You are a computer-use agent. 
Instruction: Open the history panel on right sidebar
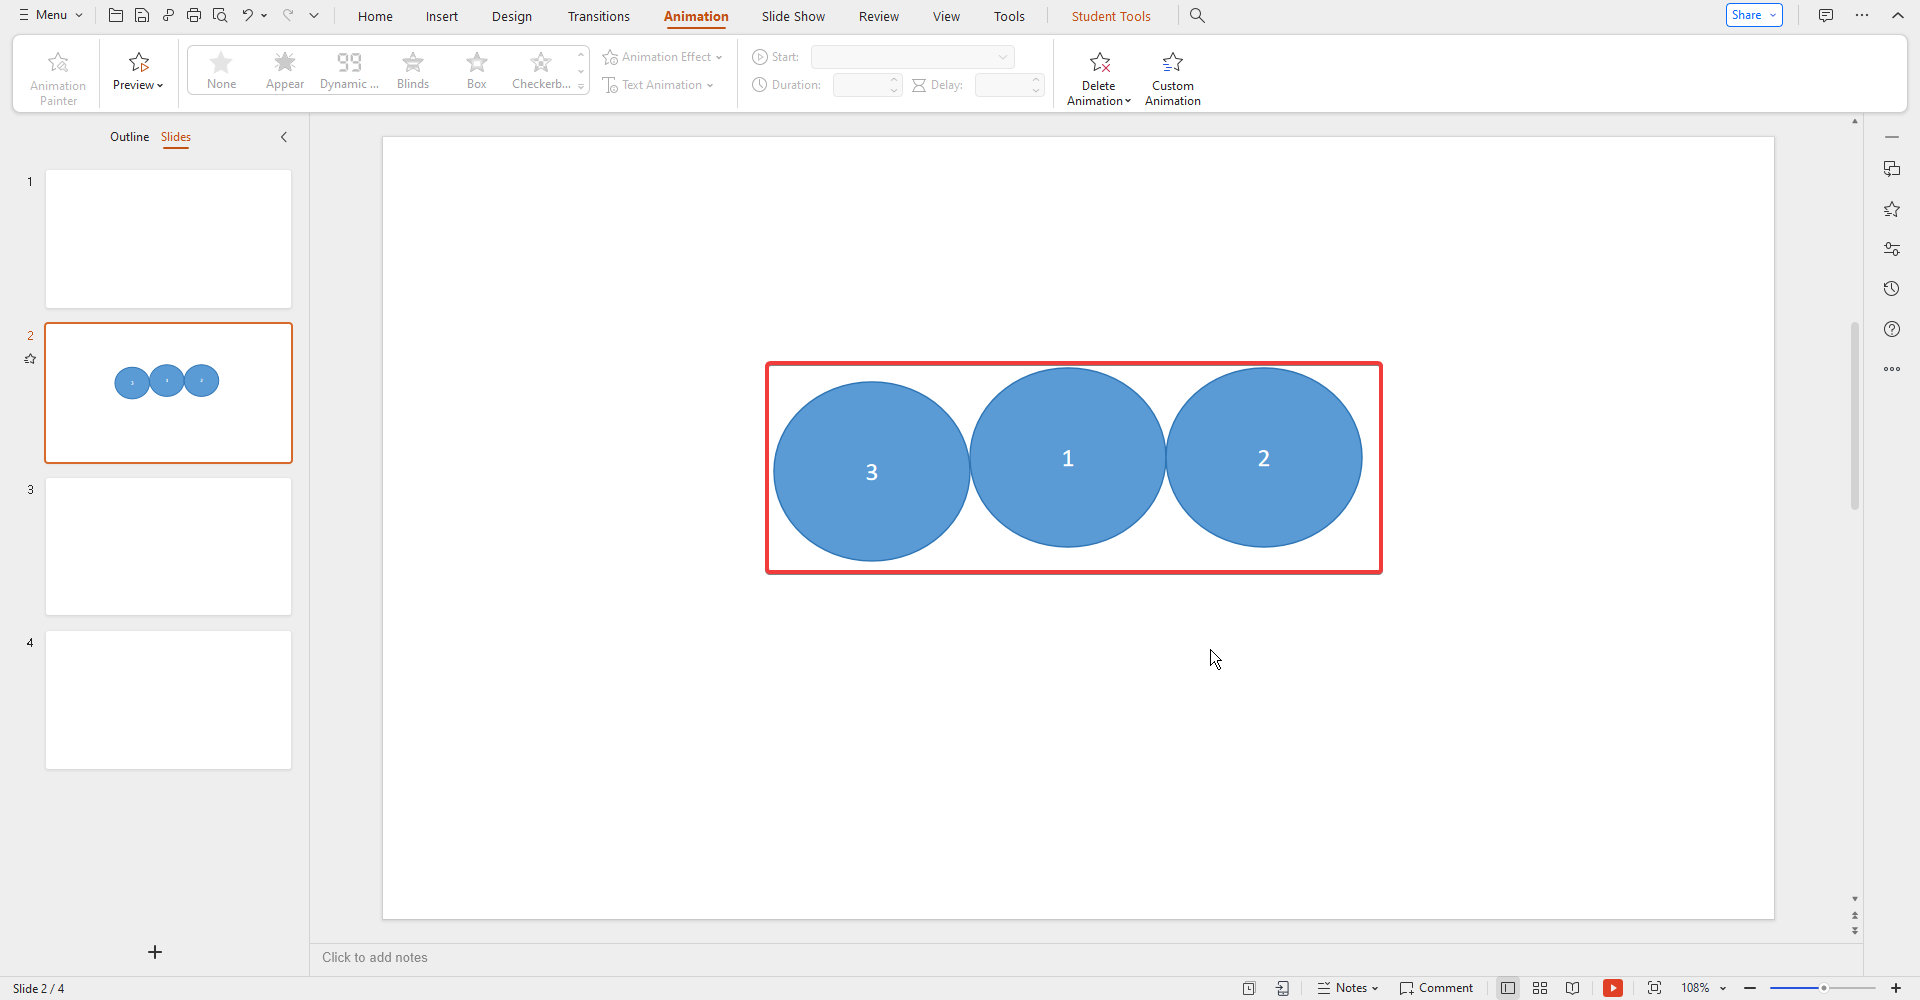click(1892, 289)
